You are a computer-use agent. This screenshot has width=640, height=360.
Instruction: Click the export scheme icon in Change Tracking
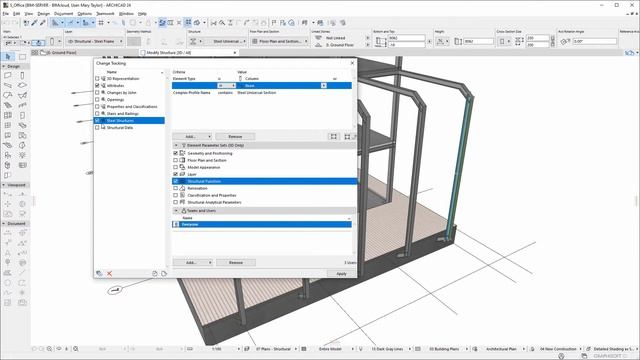click(164, 273)
